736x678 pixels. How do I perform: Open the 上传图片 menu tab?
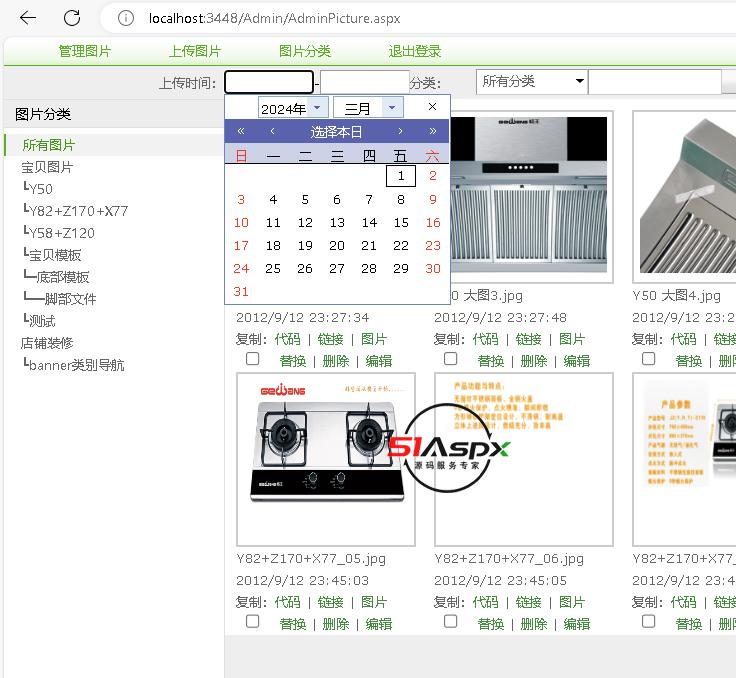(195, 51)
